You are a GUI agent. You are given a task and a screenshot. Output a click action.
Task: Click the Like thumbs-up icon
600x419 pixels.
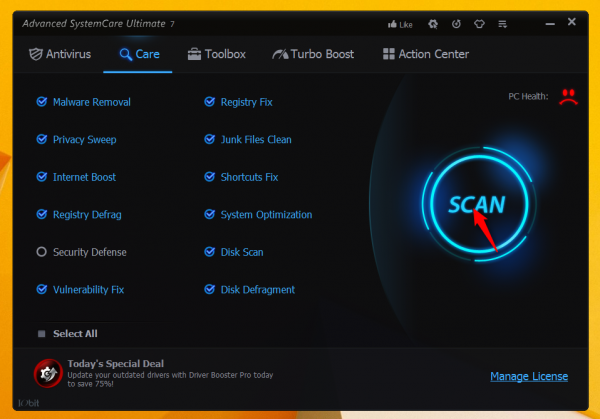point(392,24)
